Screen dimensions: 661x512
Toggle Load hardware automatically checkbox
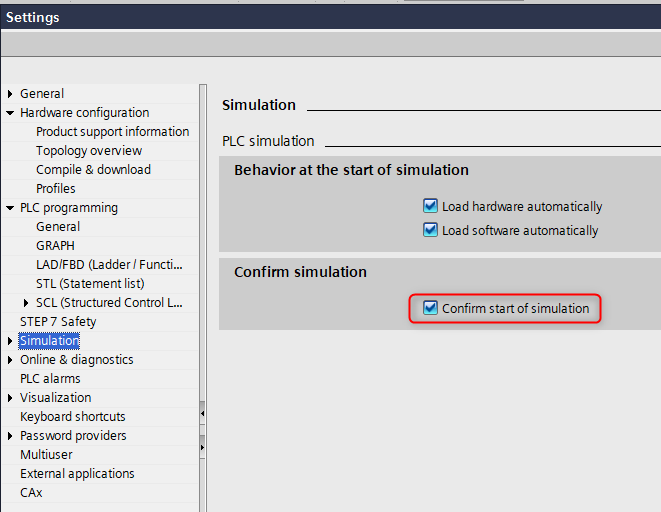pyautogui.click(x=431, y=206)
